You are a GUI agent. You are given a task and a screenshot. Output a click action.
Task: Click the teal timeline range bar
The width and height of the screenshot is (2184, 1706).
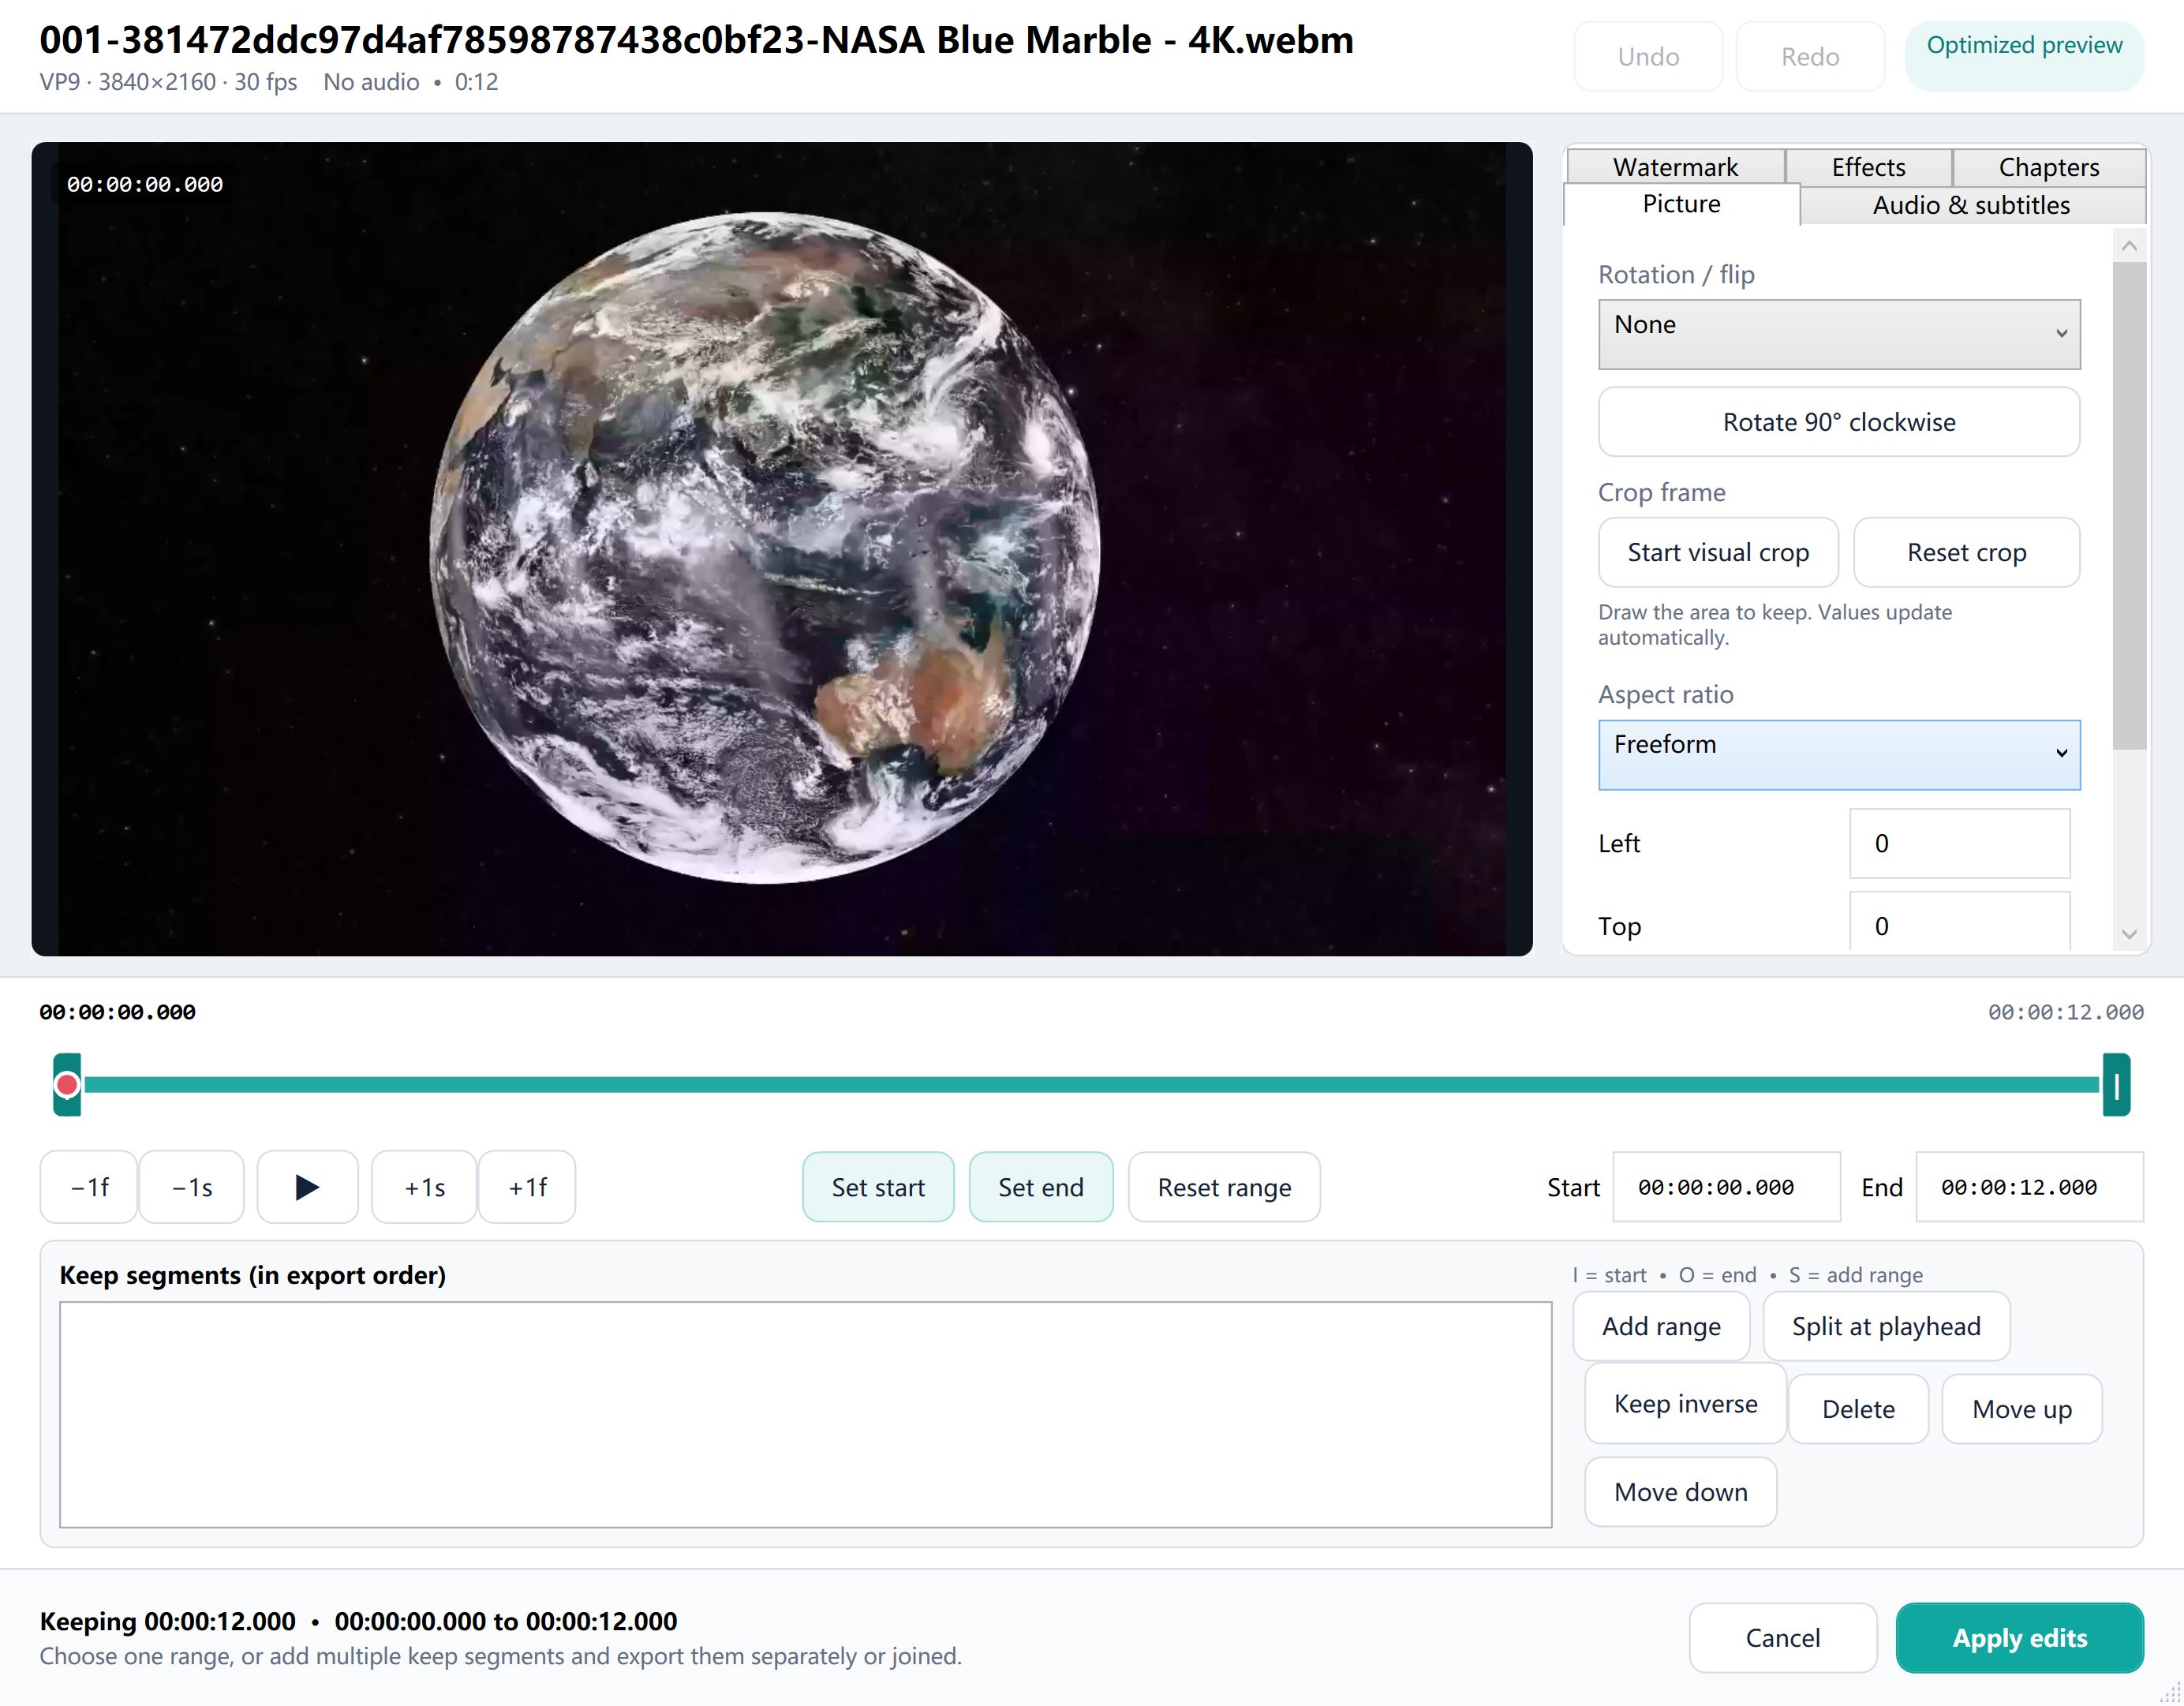pos(1091,1084)
